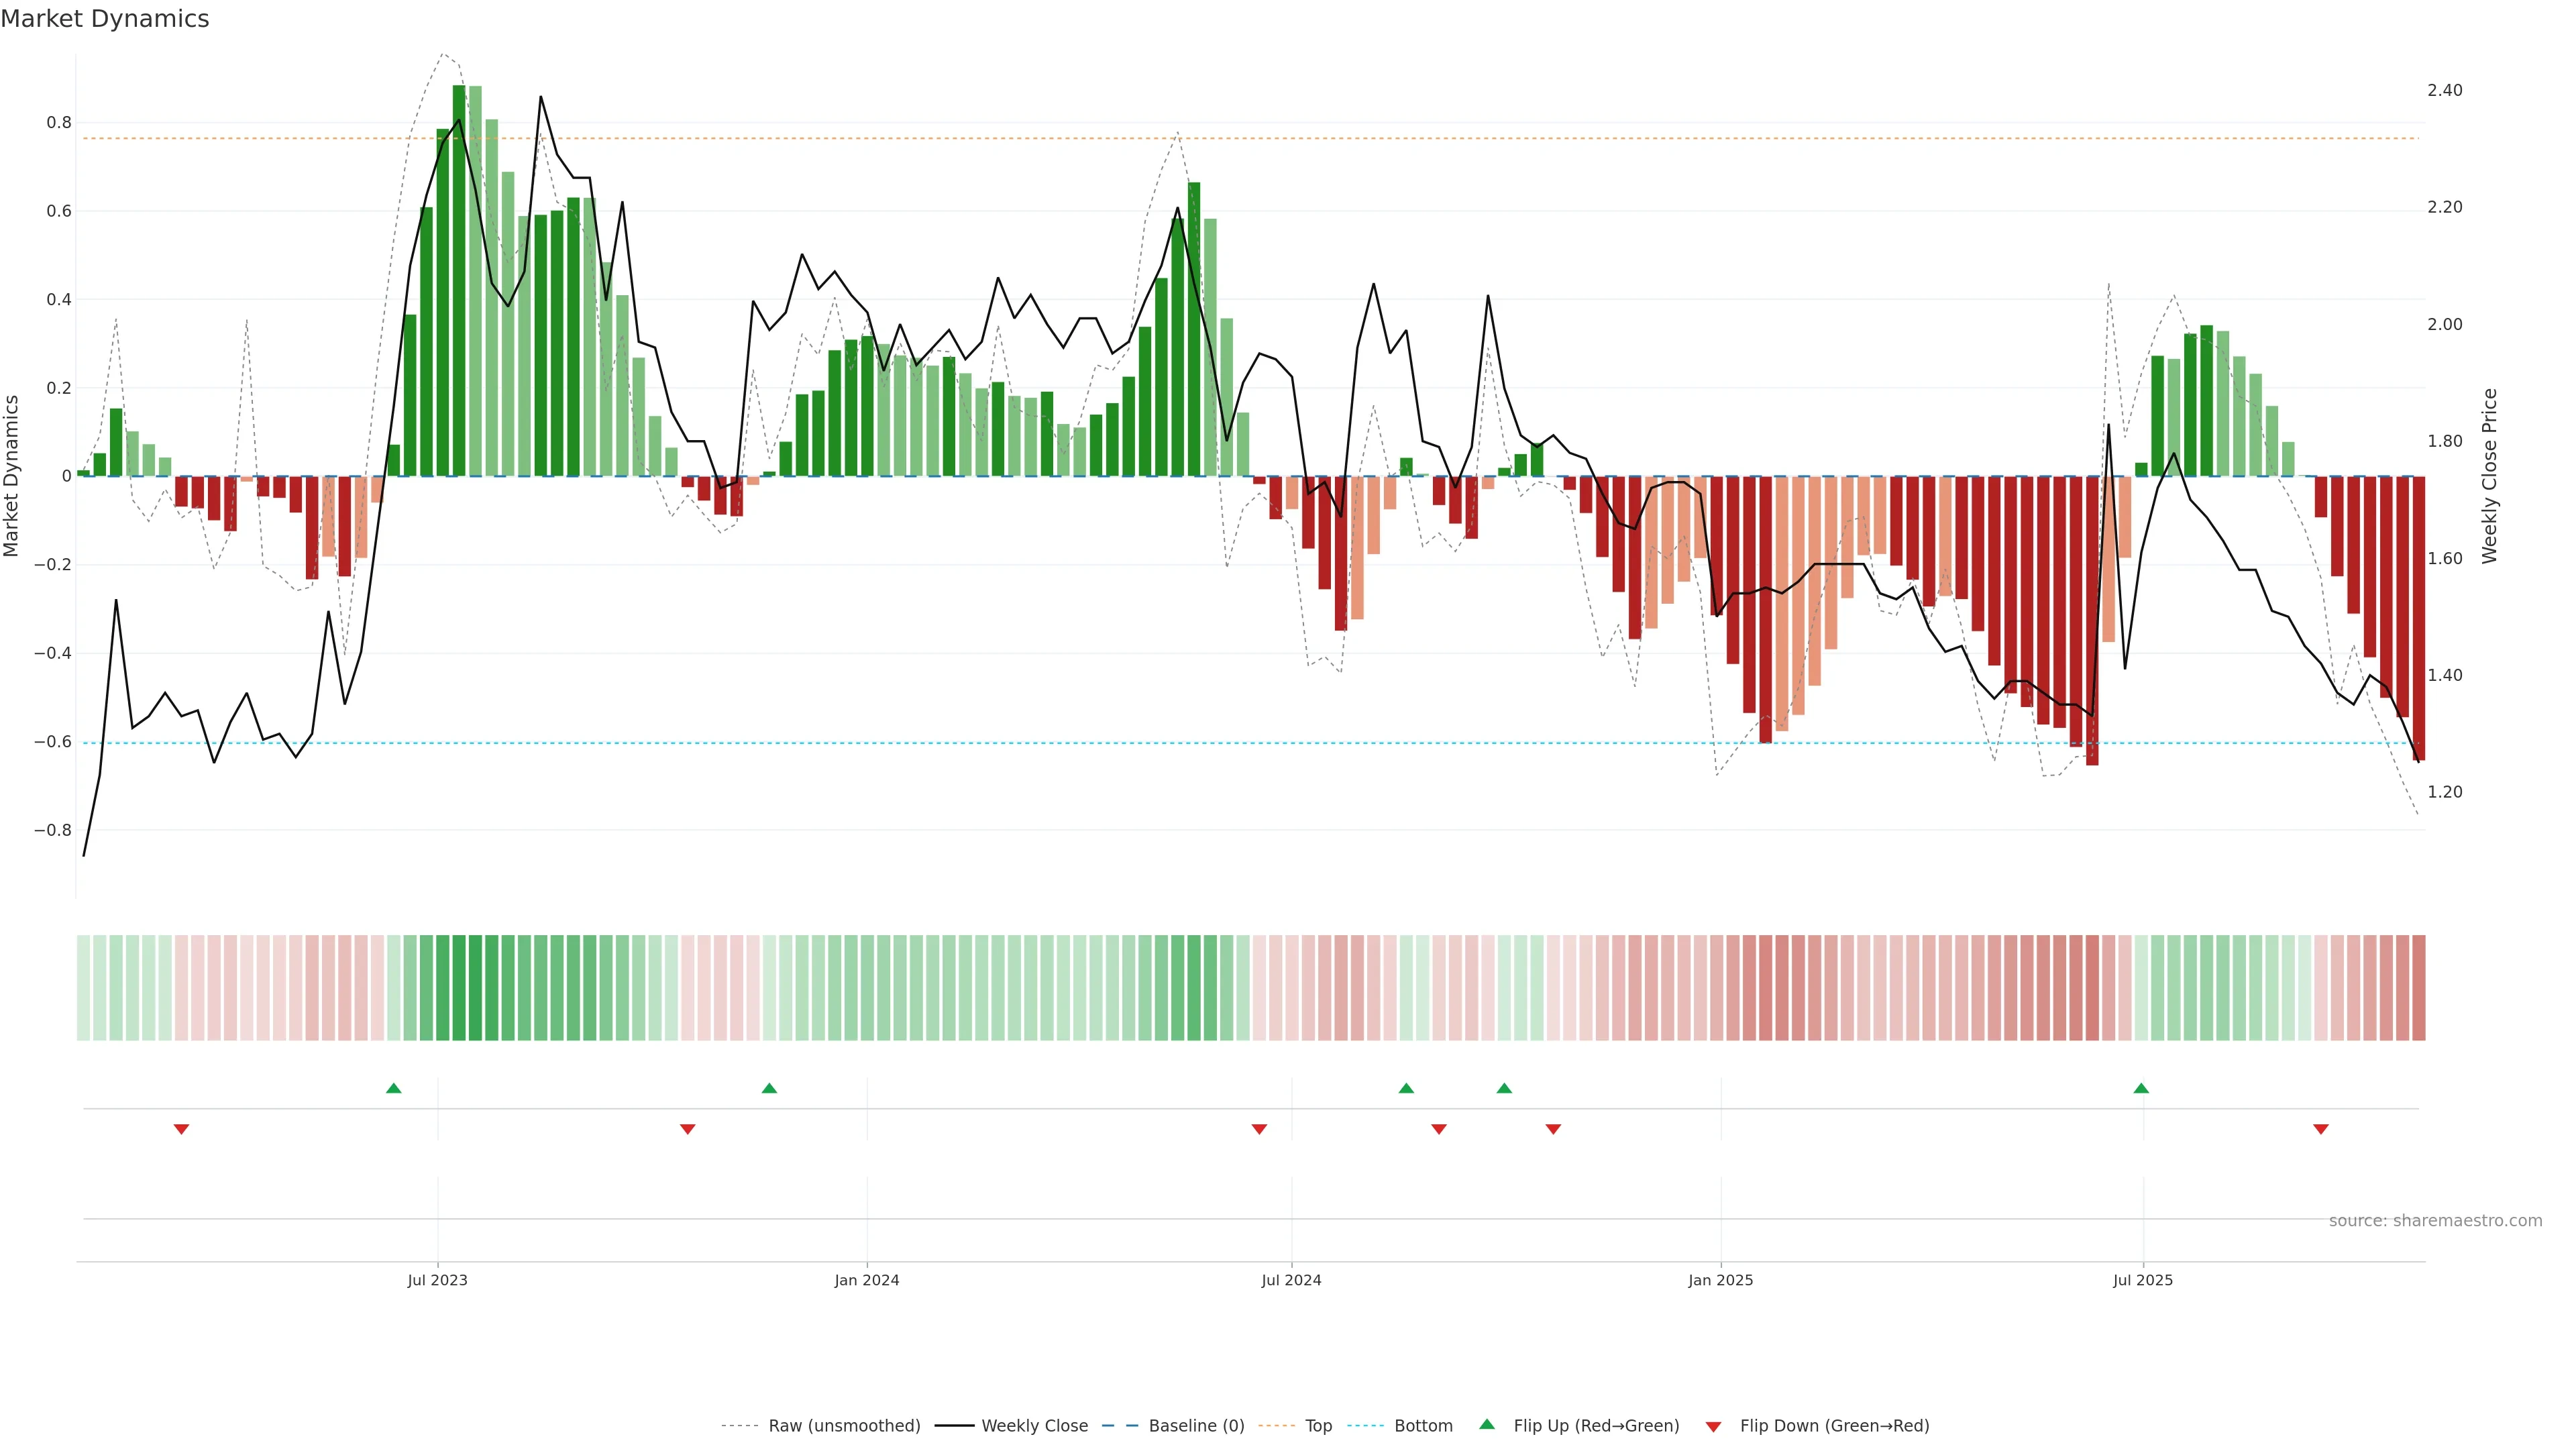Toggle the Bottom threshold legend entry
2576x1449 pixels.
[x=1423, y=1426]
